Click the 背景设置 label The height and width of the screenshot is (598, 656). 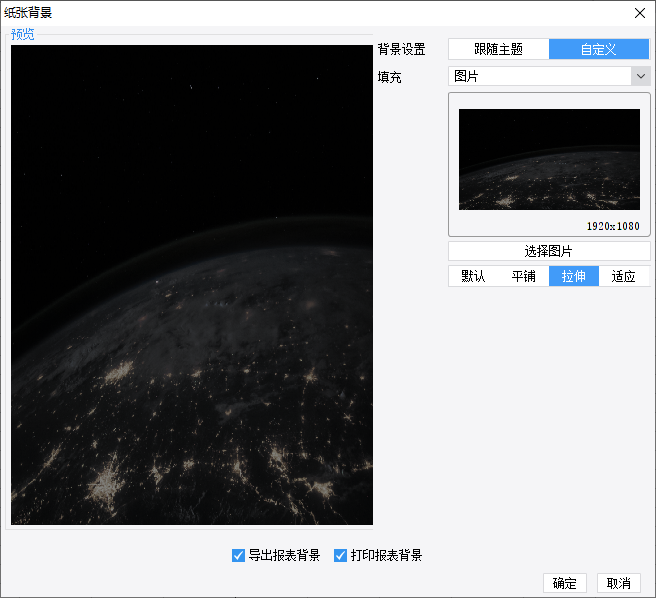401,49
